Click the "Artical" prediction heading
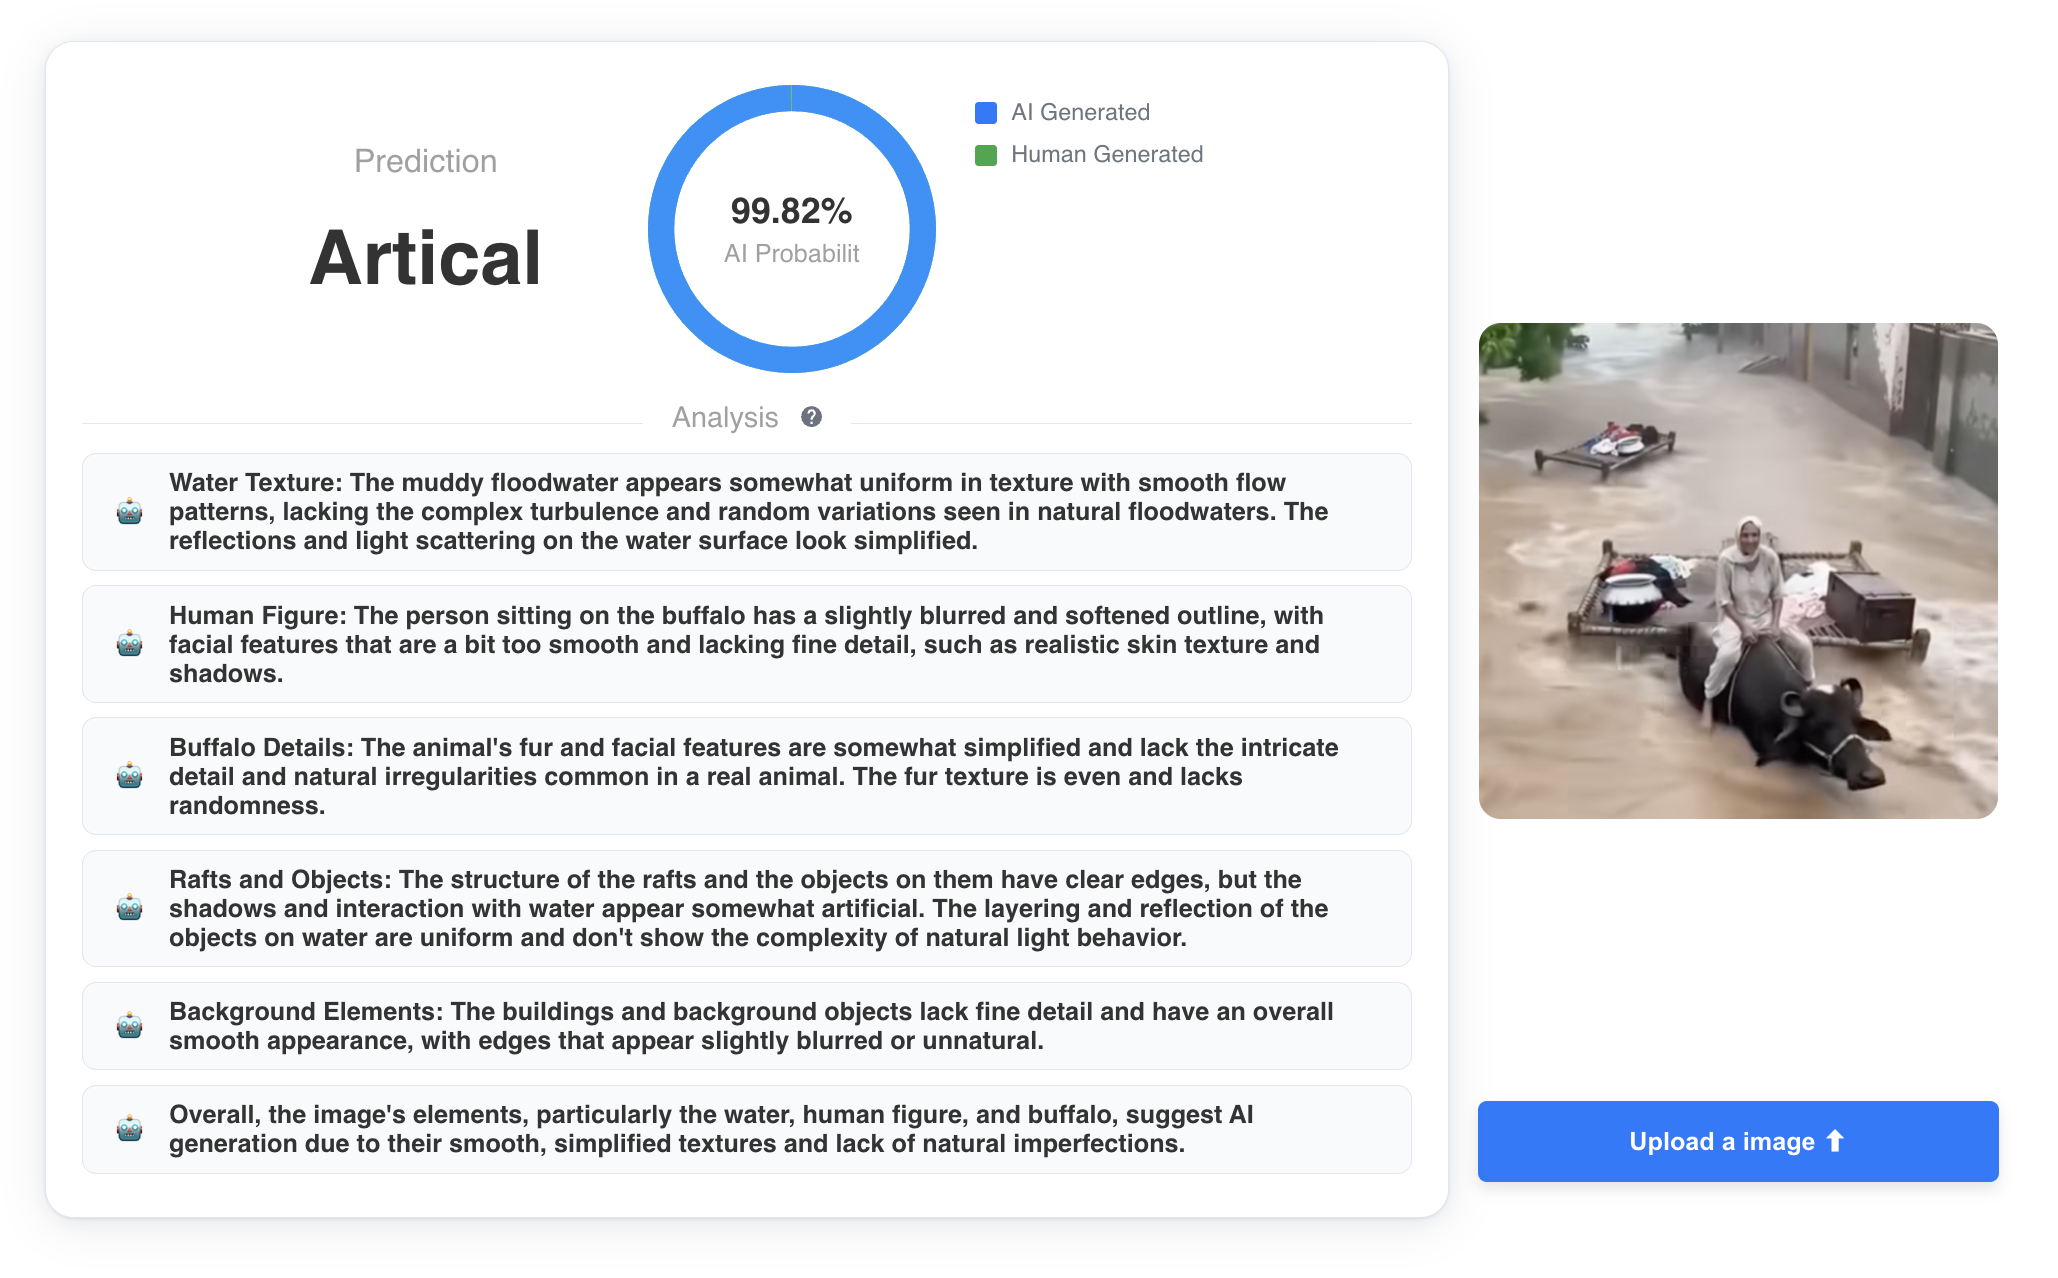 425,258
